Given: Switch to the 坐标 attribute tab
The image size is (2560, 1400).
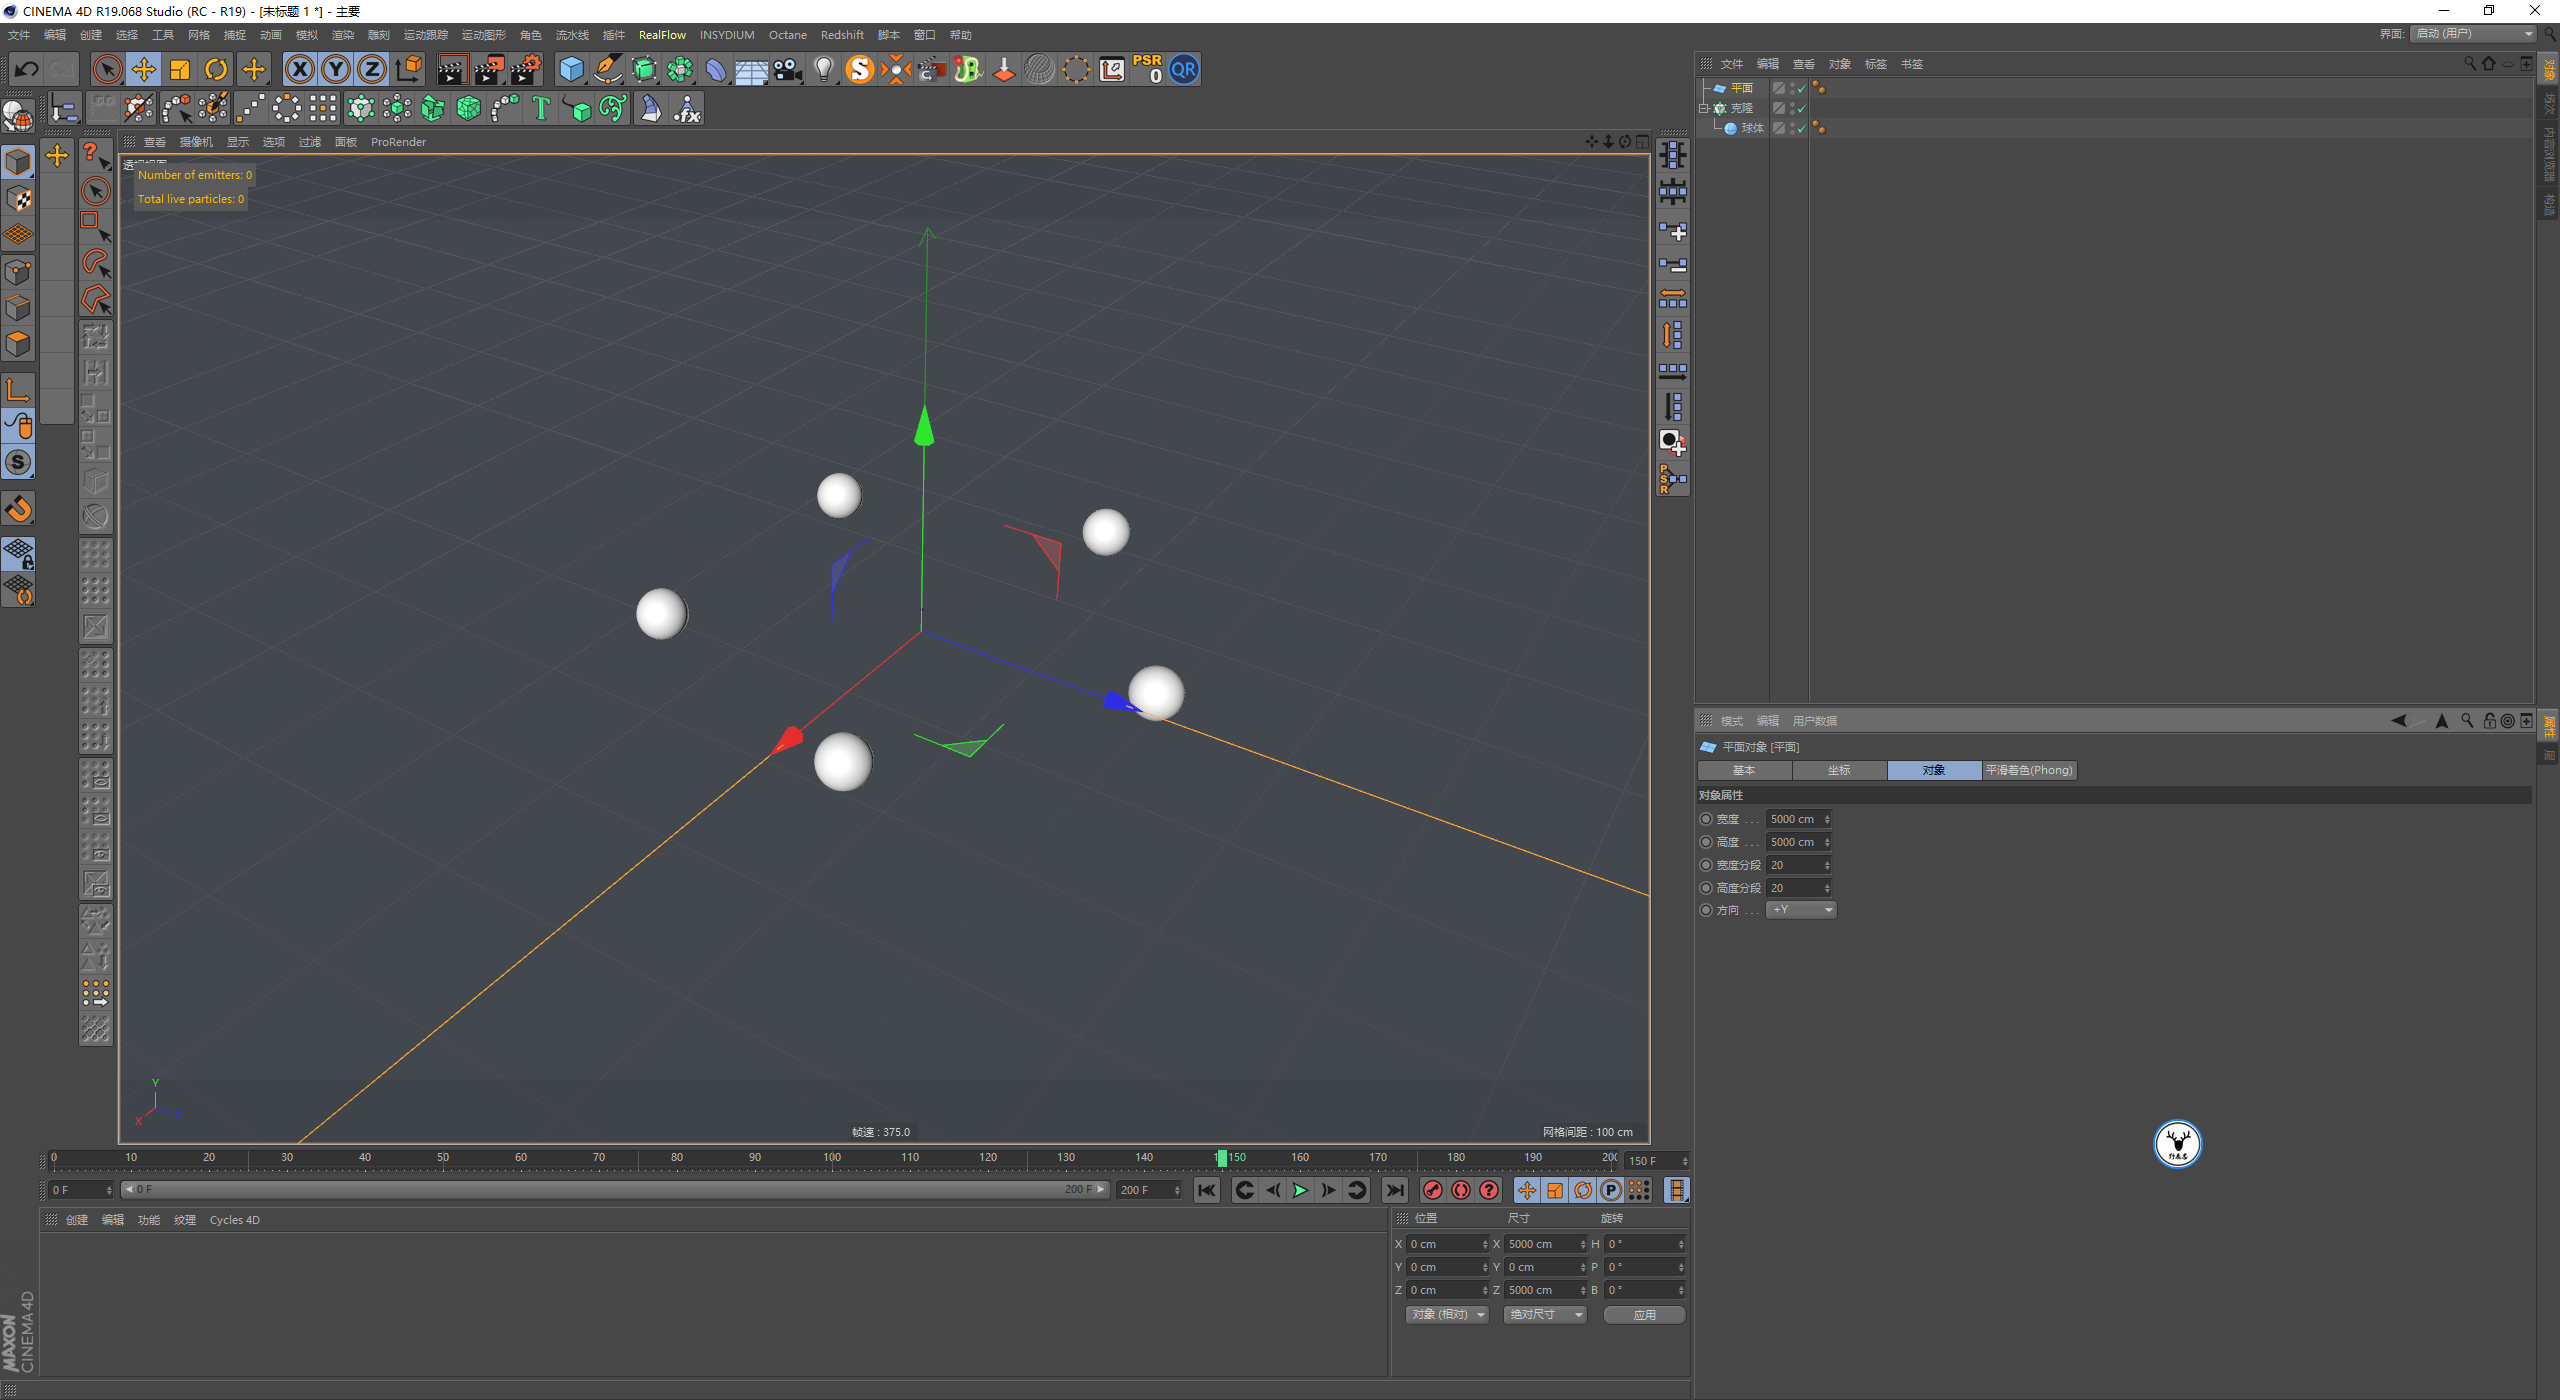Looking at the screenshot, I should click(1839, 770).
